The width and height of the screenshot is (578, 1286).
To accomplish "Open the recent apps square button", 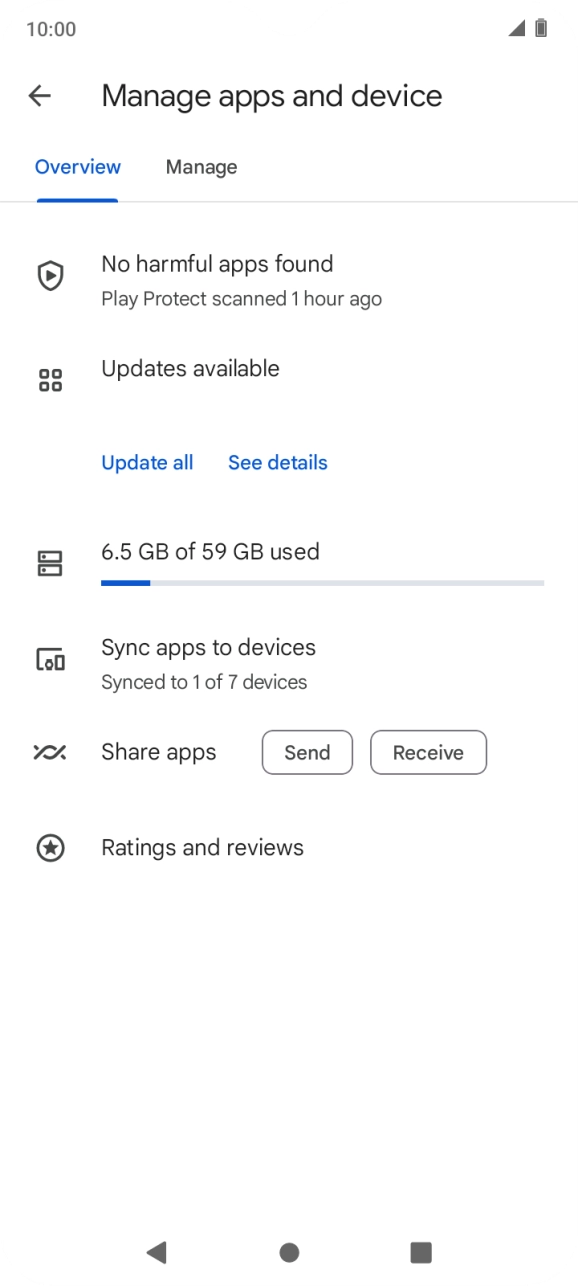I will [x=421, y=1252].
